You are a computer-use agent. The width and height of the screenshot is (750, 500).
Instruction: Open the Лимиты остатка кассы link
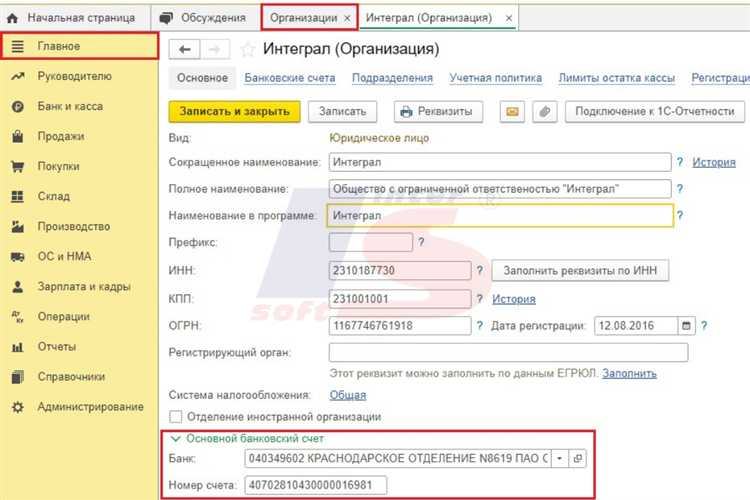pyautogui.click(x=617, y=78)
